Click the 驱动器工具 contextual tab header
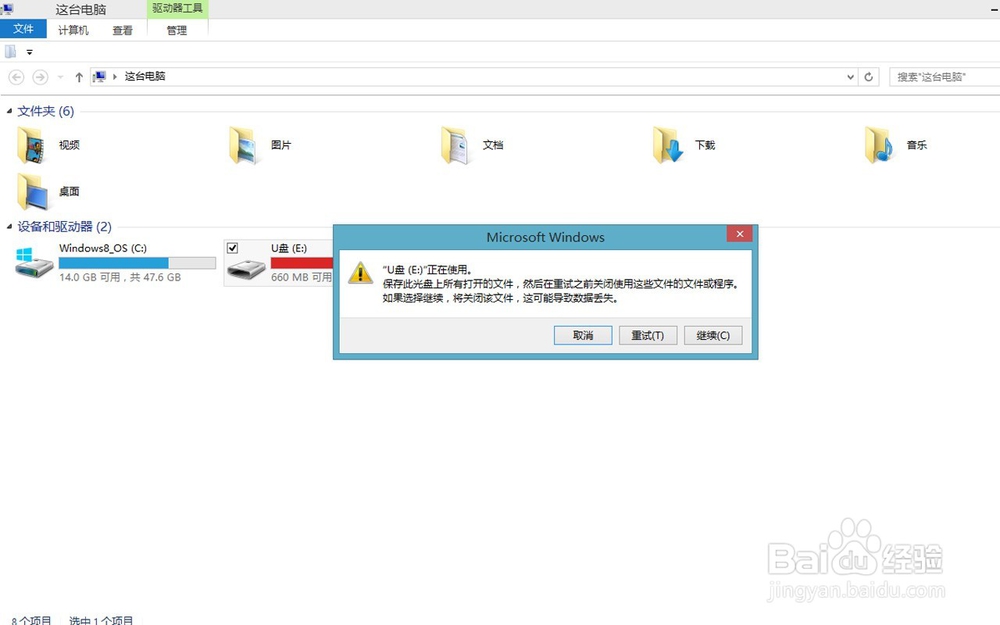The width and height of the screenshot is (1000, 625). (x=177, y=8)
